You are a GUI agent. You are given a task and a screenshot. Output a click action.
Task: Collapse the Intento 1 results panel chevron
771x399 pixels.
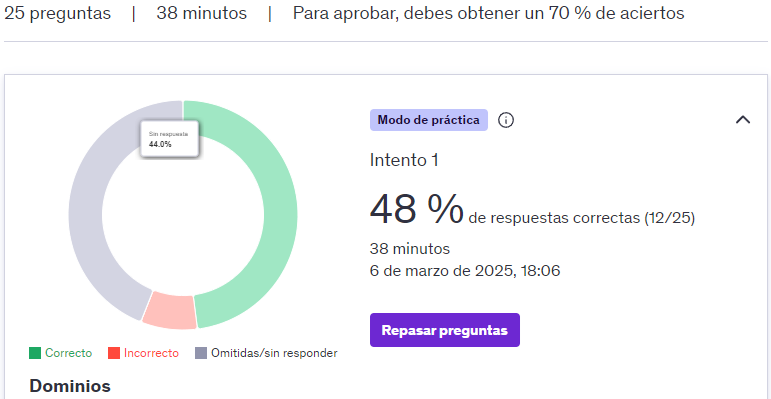[742, 120]
